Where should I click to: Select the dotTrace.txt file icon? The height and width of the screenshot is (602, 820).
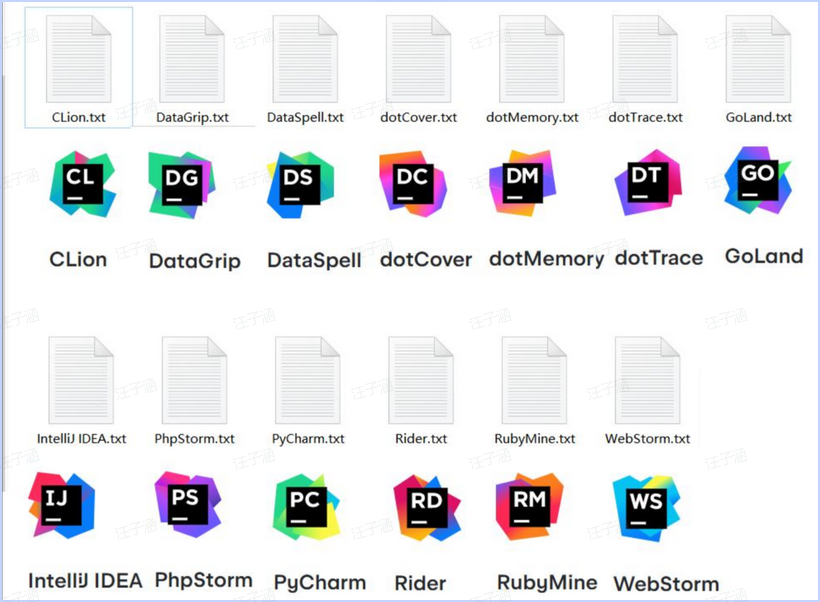pyautogui.click(x=645, y=59)
